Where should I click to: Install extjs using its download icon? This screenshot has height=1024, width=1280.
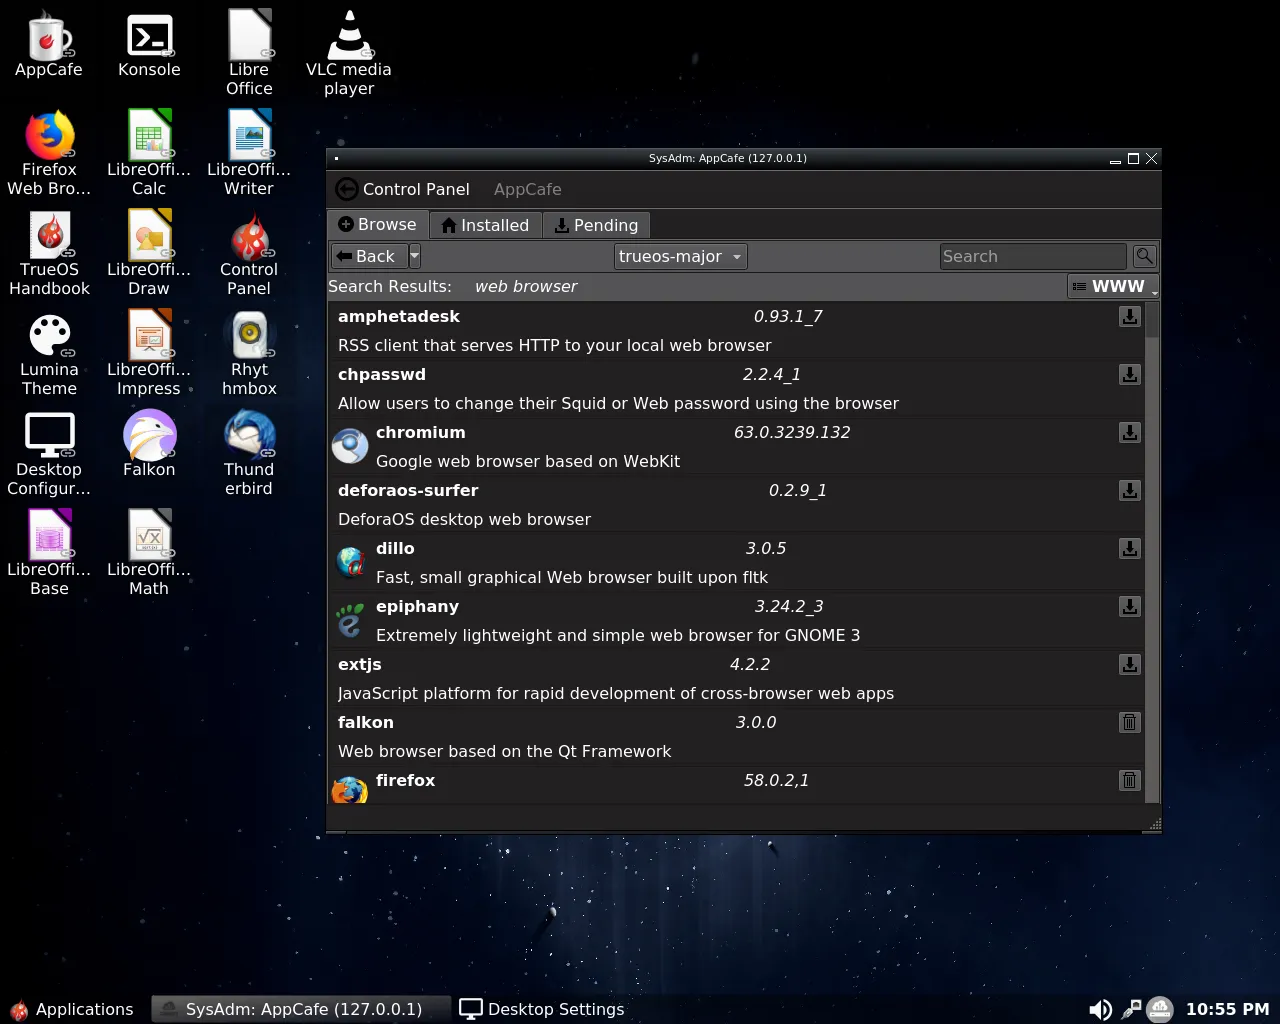tap(1129, 665)
